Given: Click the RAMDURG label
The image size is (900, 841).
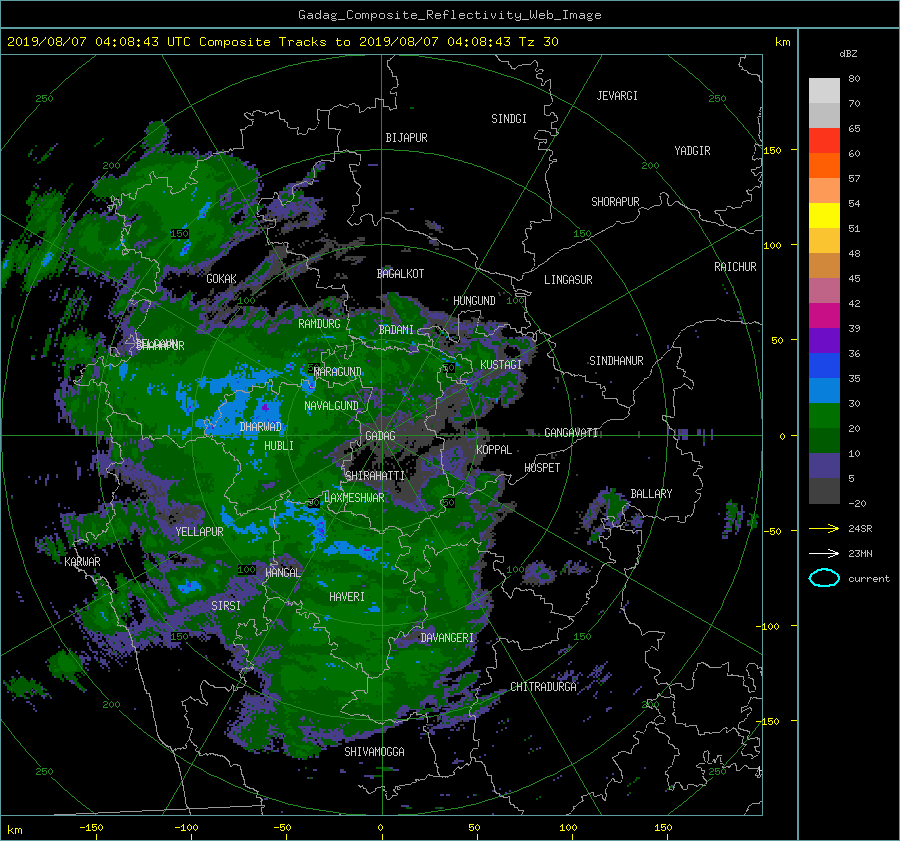Looking at the screenshot, I should click(319, 324).
